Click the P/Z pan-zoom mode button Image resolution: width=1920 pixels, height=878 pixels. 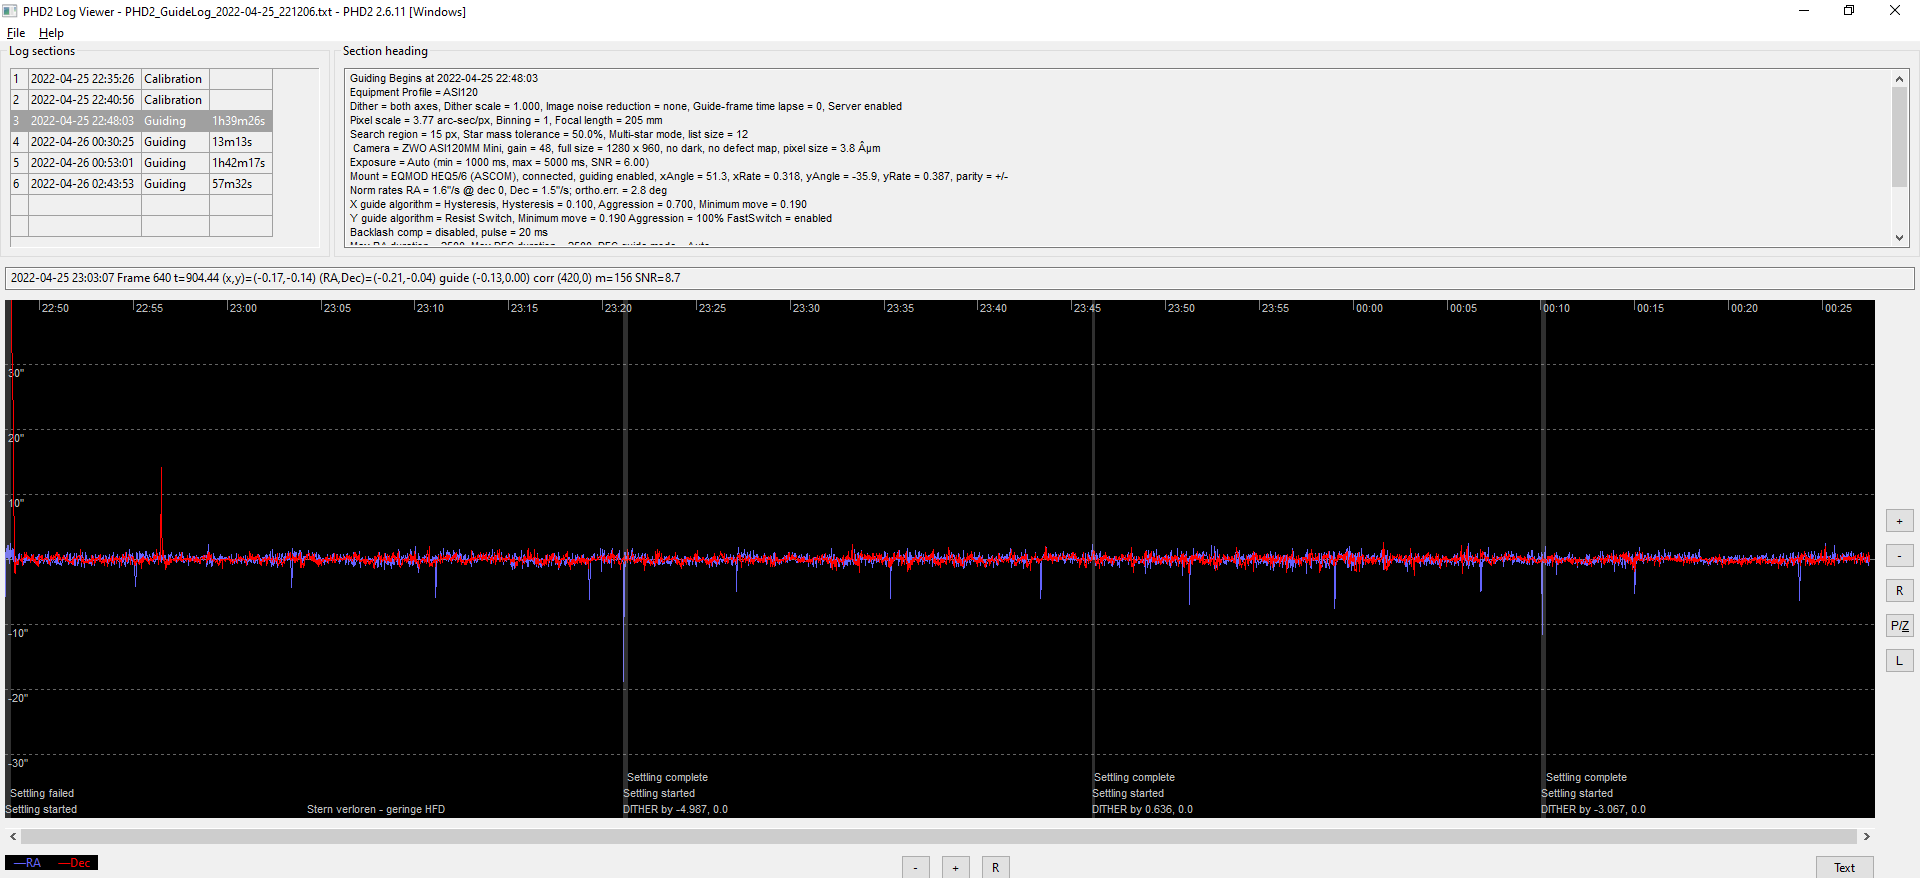(x=1899, y=626)
